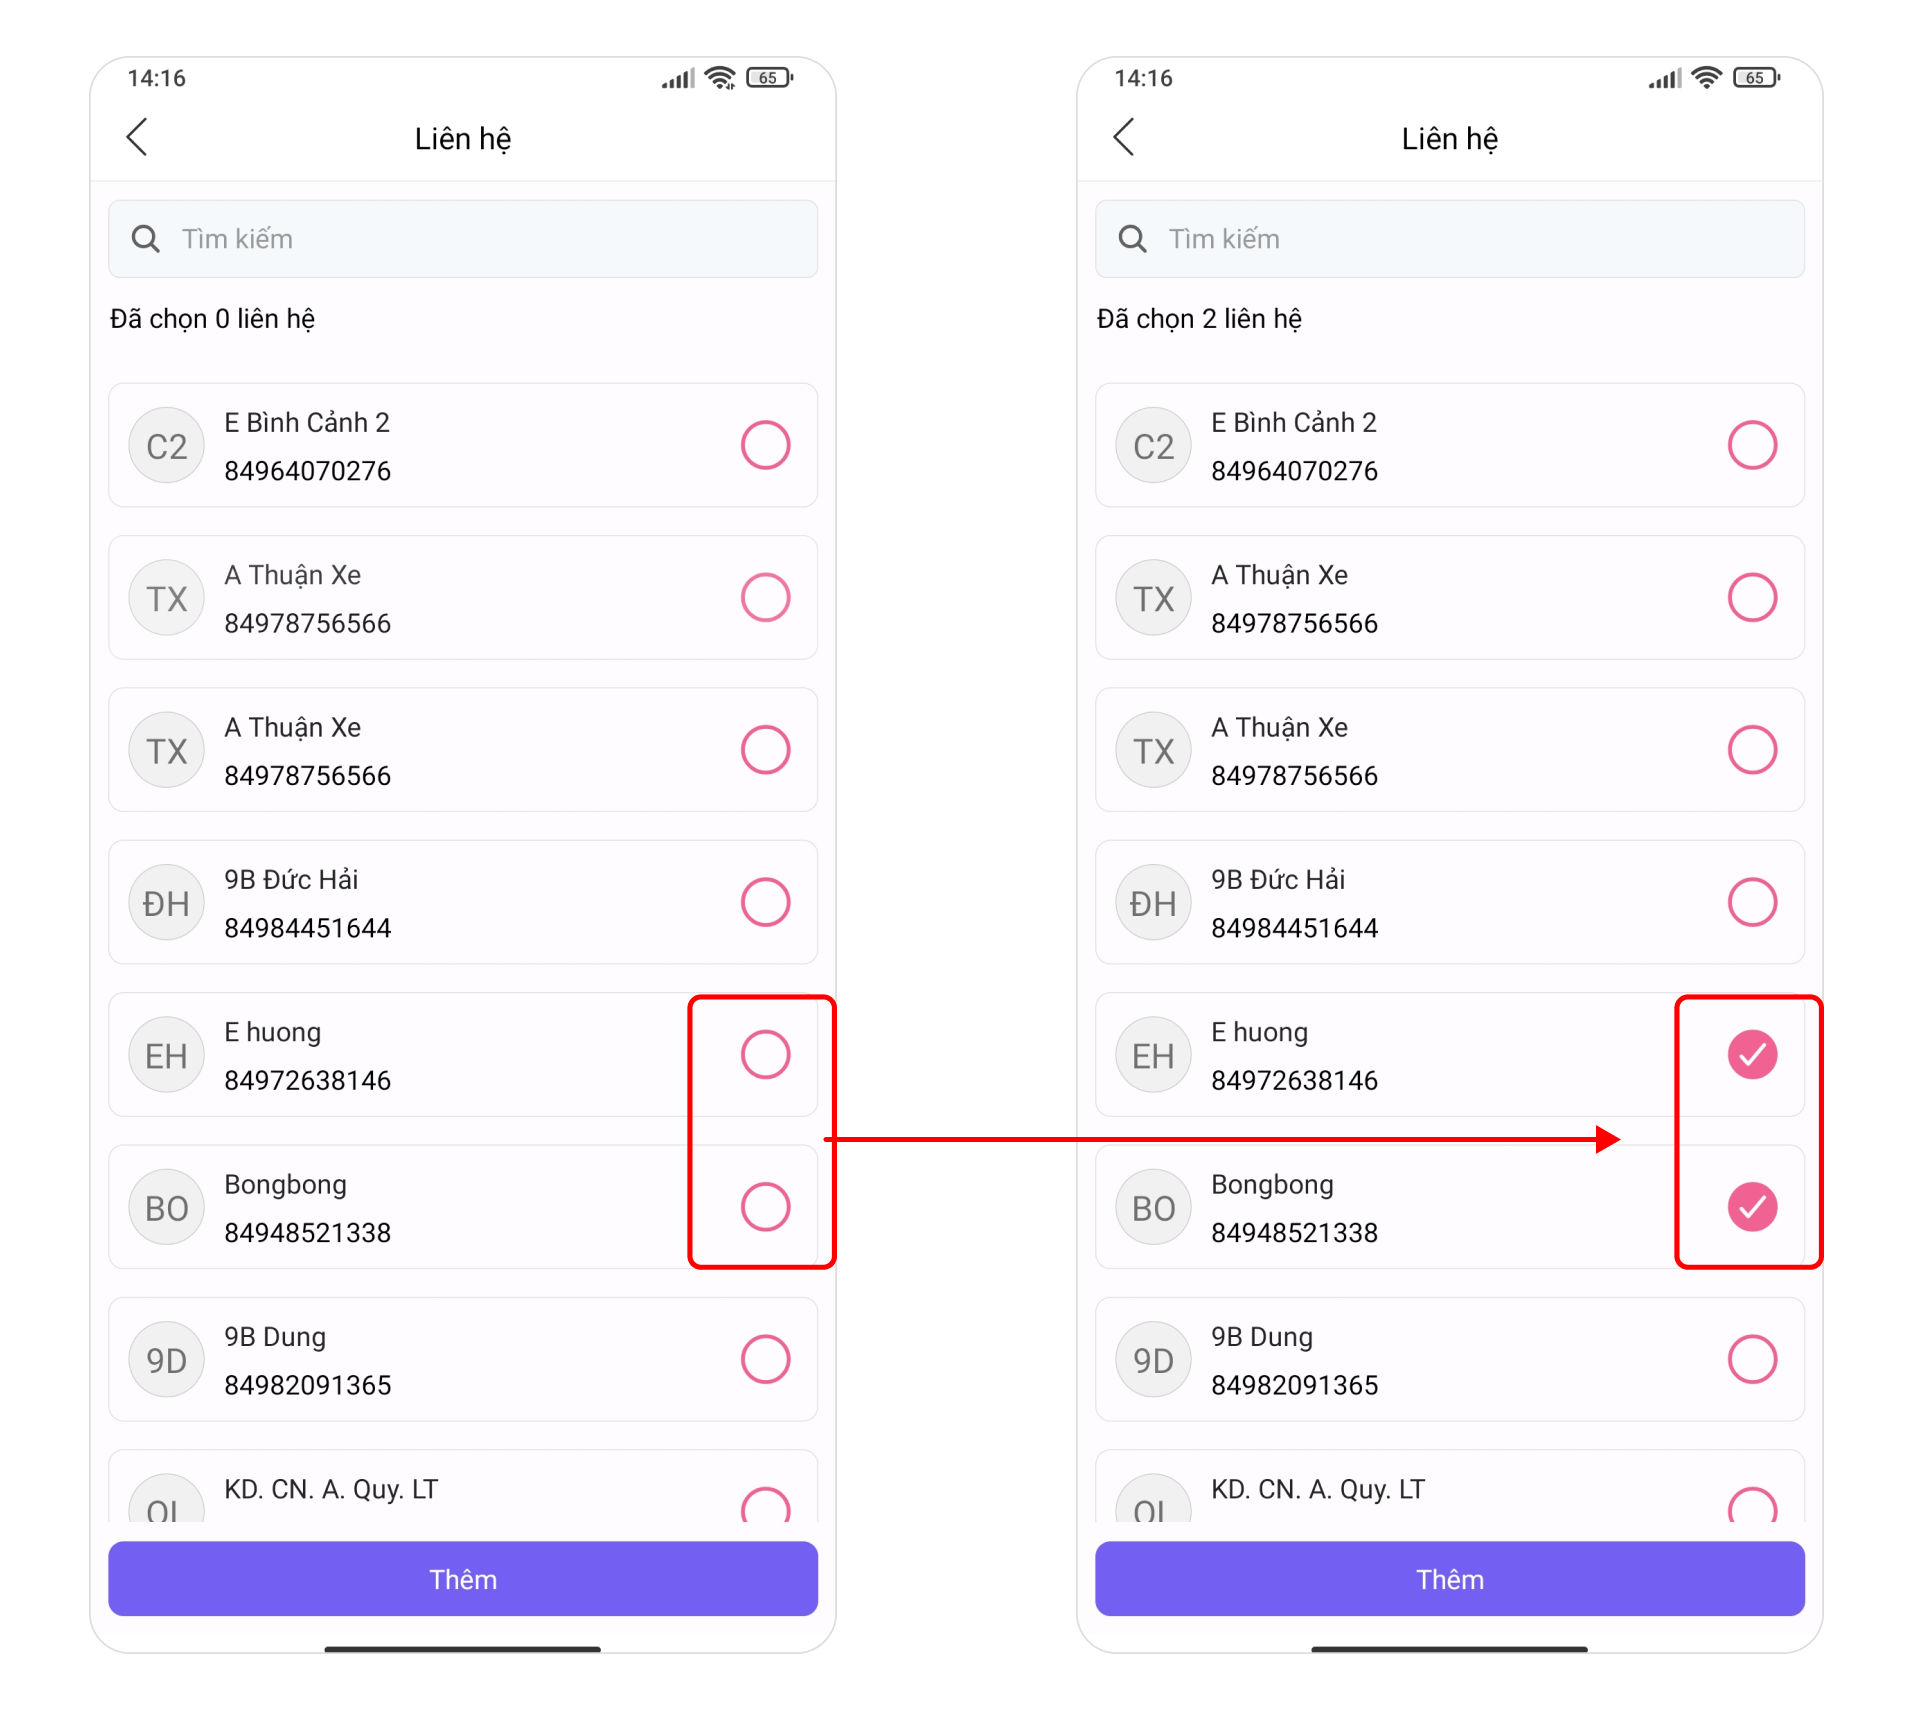The image size is (1920, 1709).
Task: Click the Thêm button on left screen
Action: [x=463, y=1579]
